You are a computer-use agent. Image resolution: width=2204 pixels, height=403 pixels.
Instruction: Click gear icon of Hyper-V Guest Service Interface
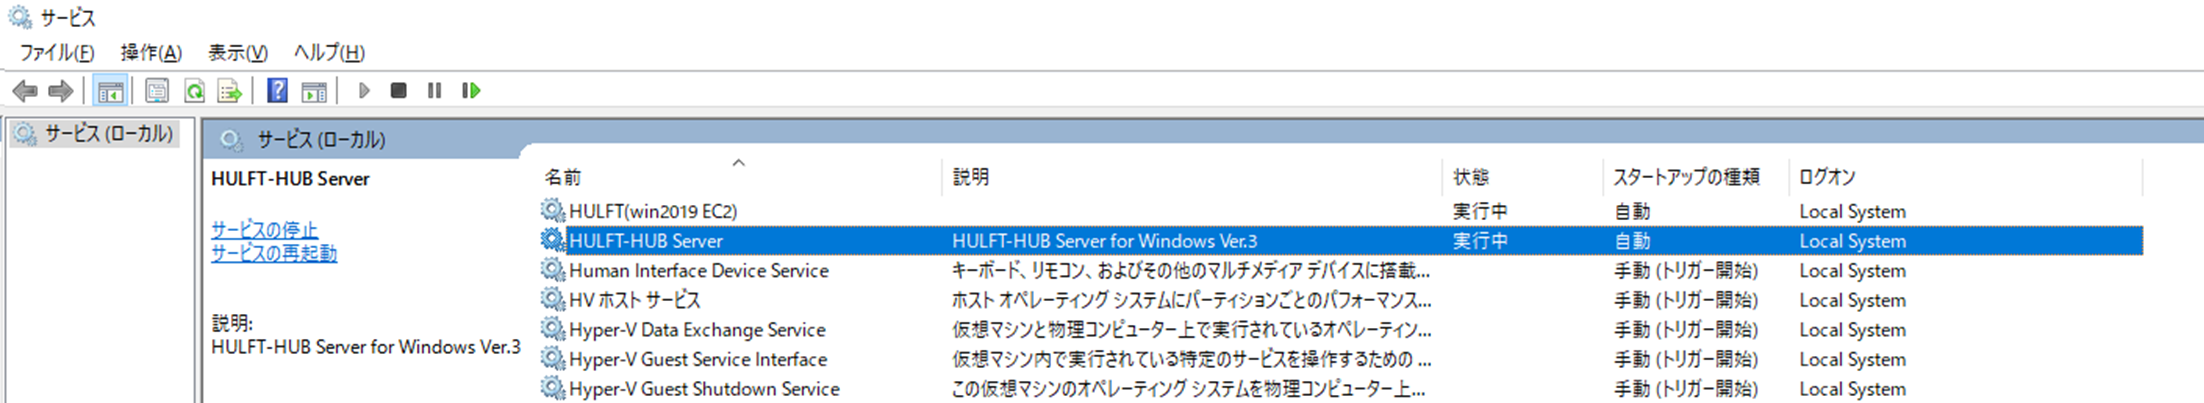point(552,358)
